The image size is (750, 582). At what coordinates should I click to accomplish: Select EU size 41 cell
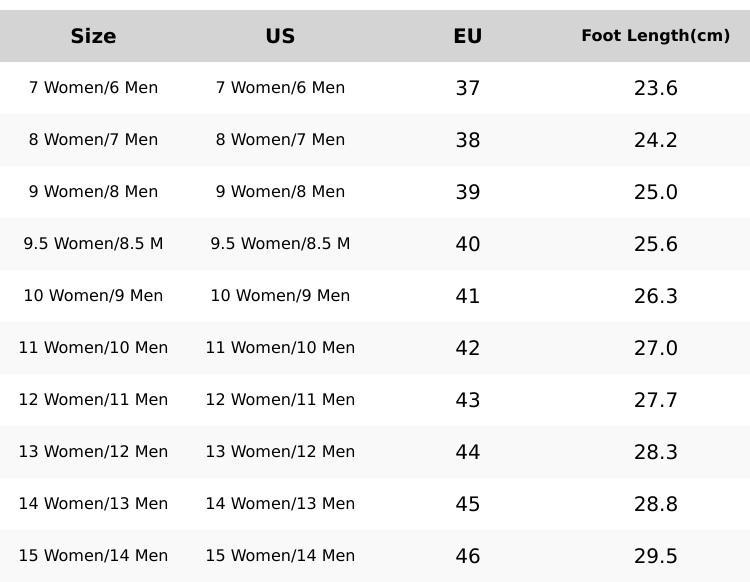(x=467, y=296)
